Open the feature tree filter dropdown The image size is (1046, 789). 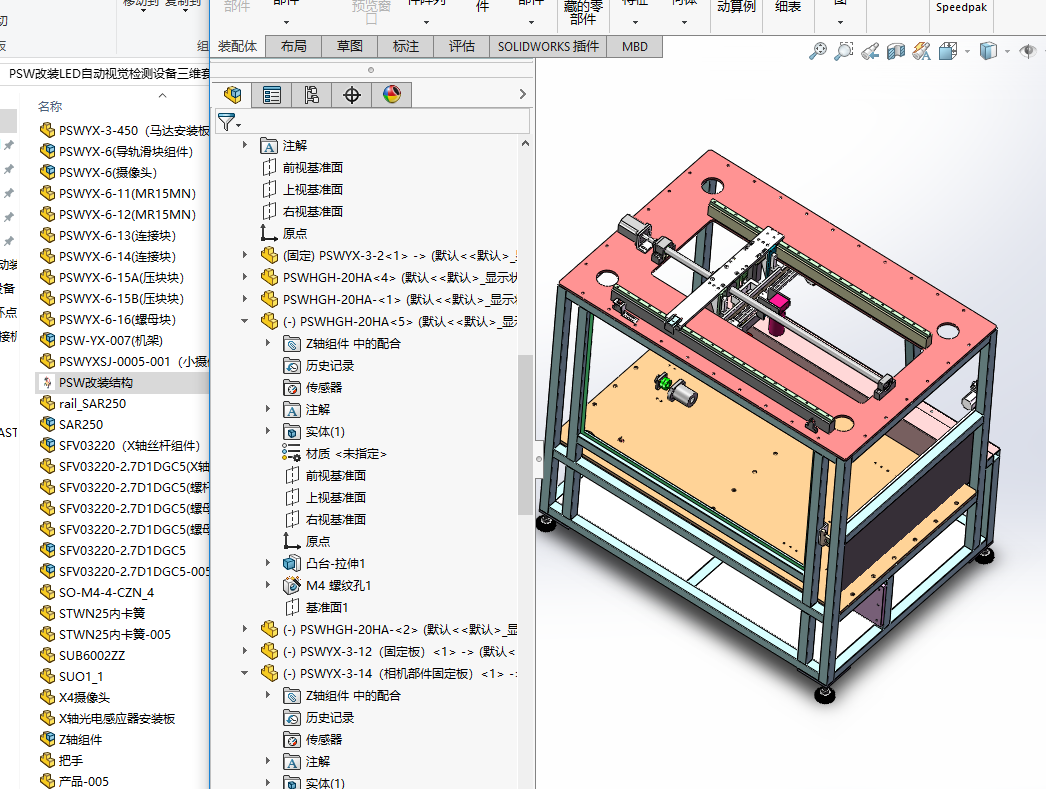coord(230,123)
